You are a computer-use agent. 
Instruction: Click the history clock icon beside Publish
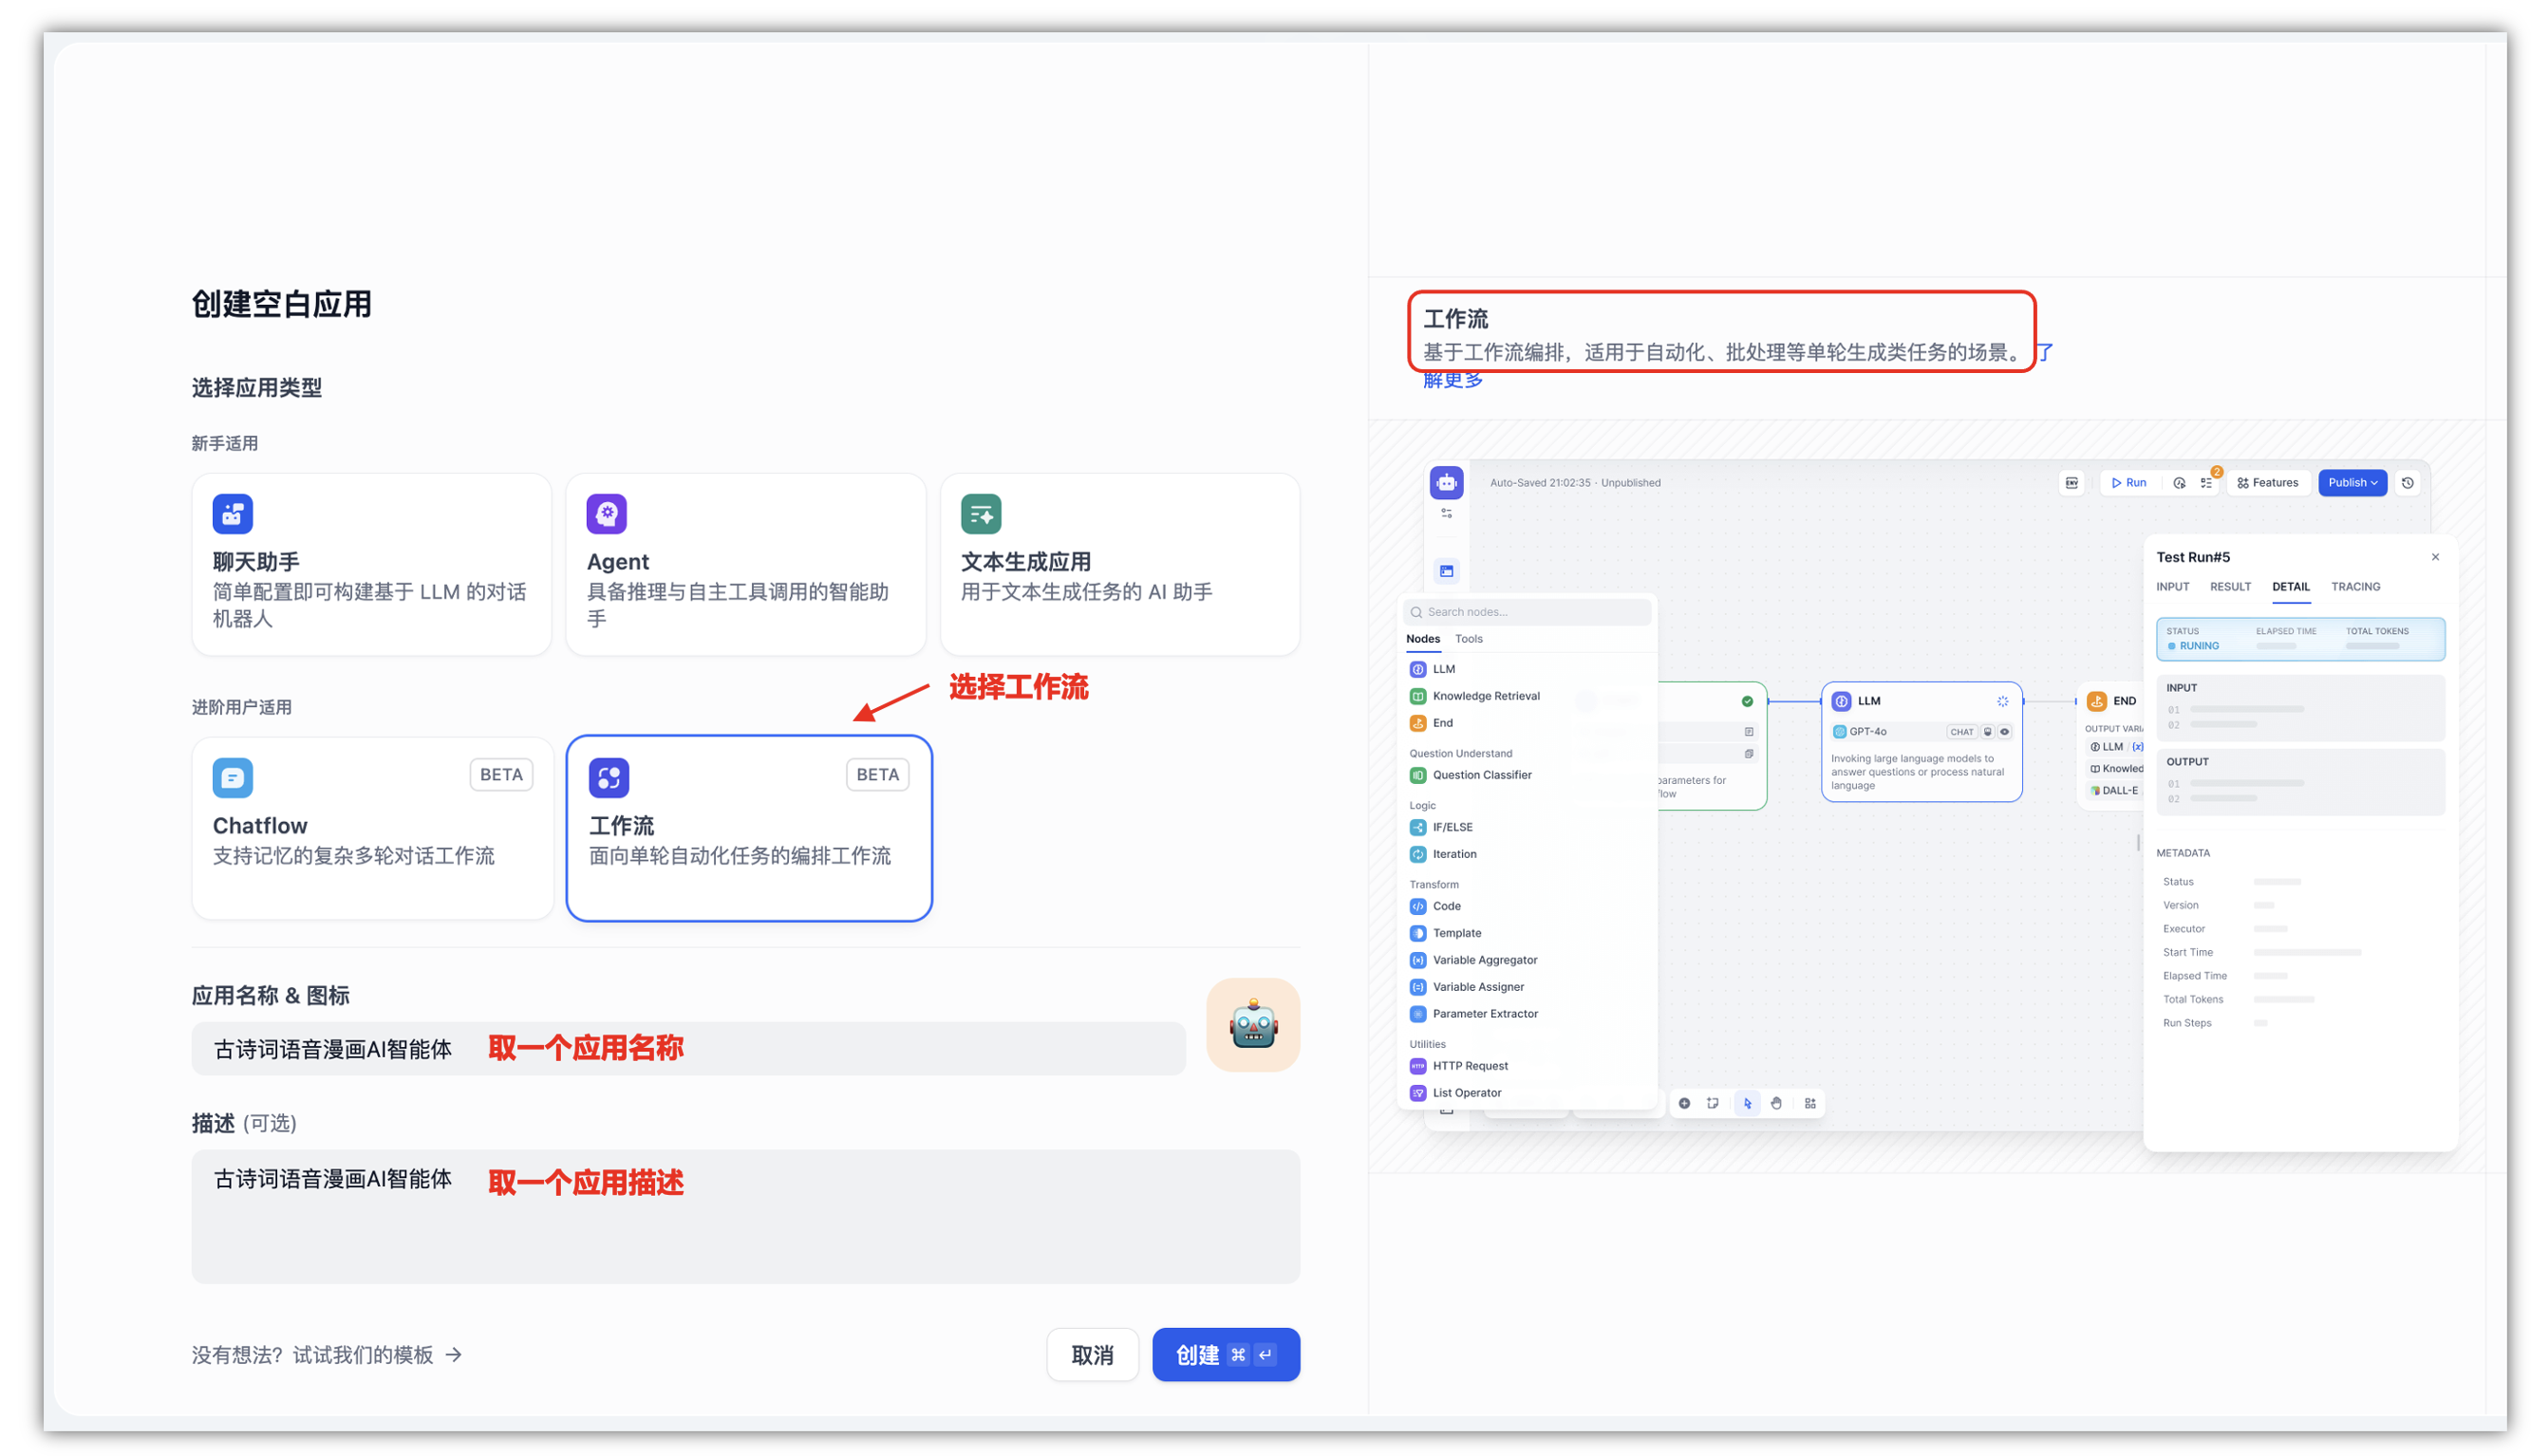pos(2407,482)
